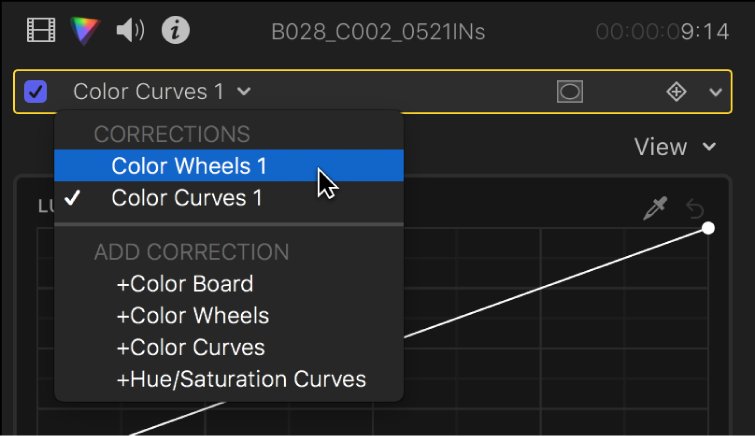Add a new Color Wheels correction

(x=192, y=316)
